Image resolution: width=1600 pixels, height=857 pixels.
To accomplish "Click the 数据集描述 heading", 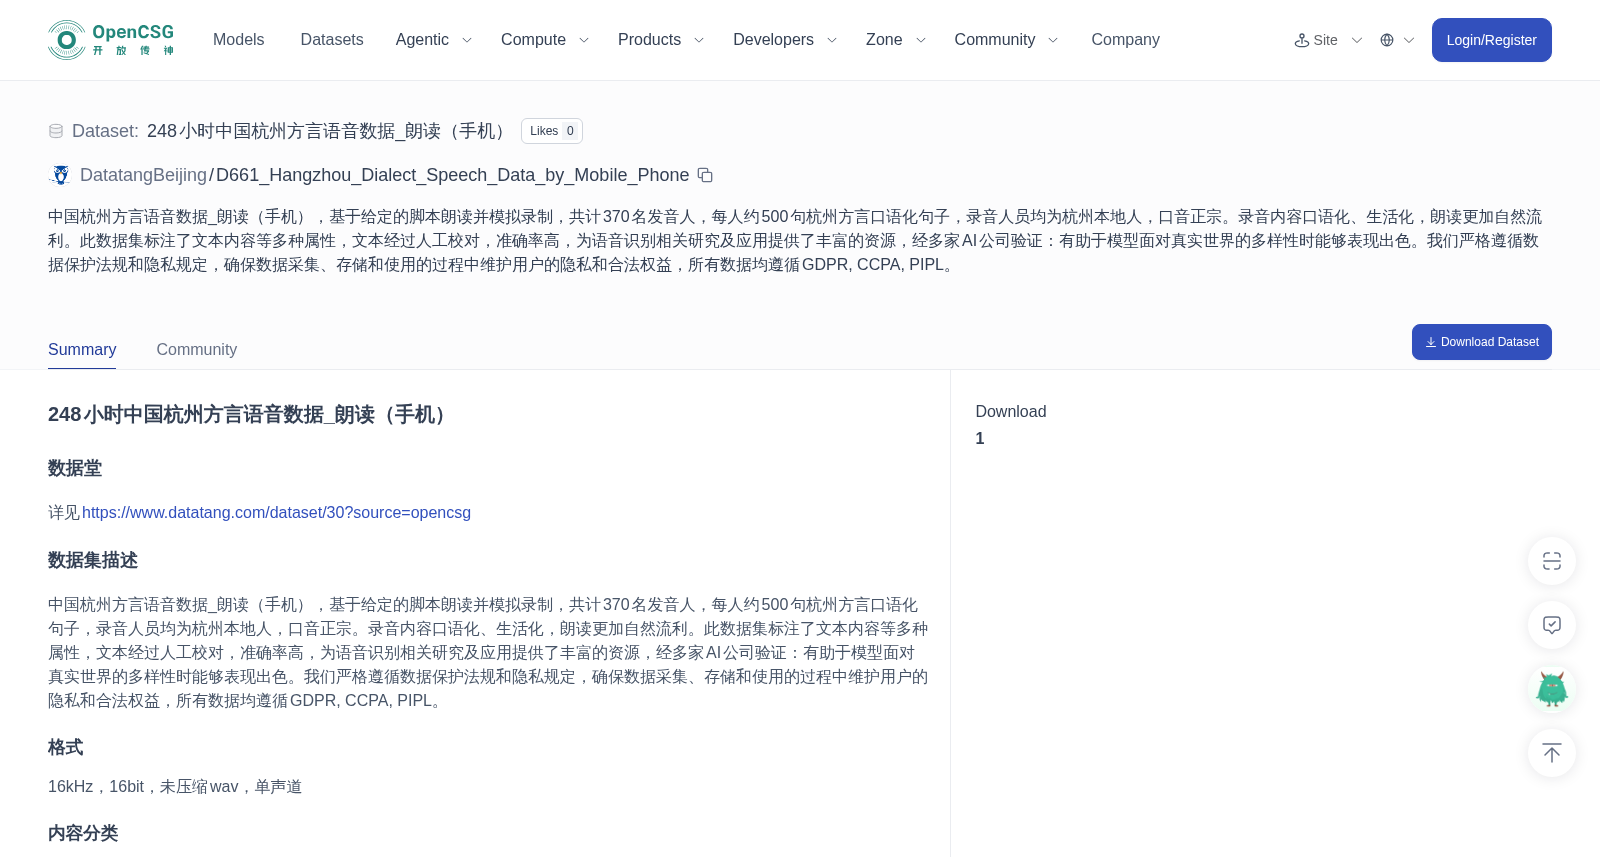I will (x=93, y=561).
